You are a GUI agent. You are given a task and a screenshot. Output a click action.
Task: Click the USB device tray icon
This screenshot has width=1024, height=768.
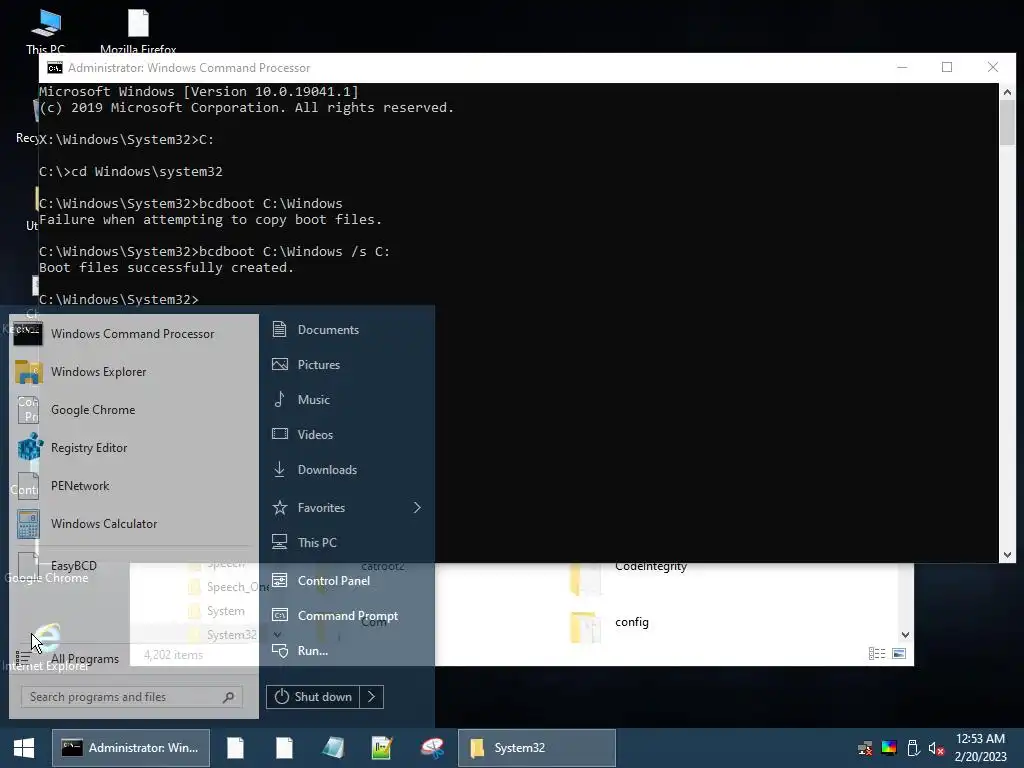913,748
